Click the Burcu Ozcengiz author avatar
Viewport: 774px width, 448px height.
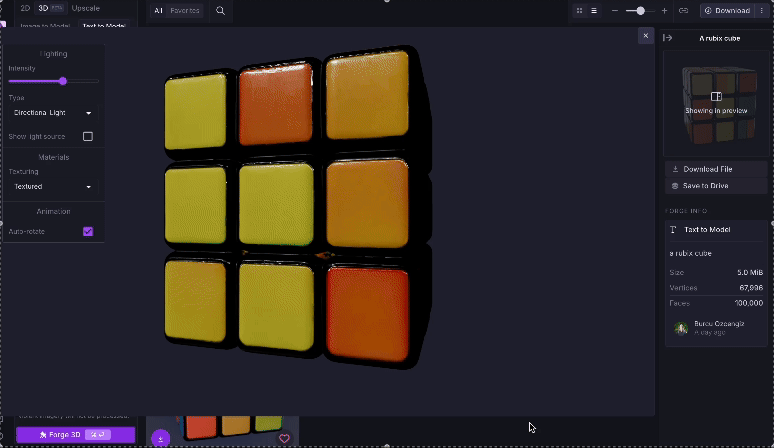point(681,328)
